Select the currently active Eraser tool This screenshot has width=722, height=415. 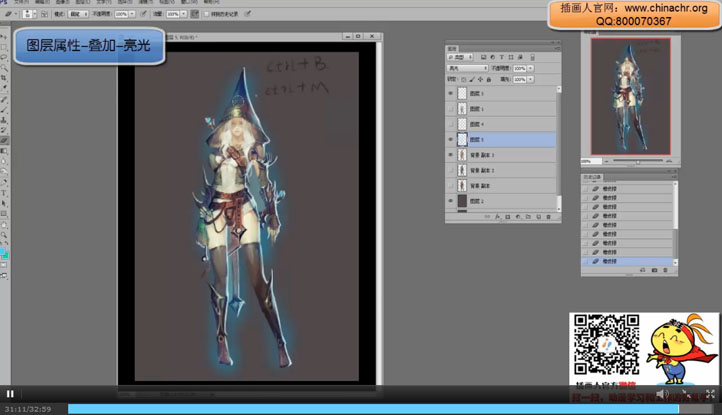[x=4, y=140]
